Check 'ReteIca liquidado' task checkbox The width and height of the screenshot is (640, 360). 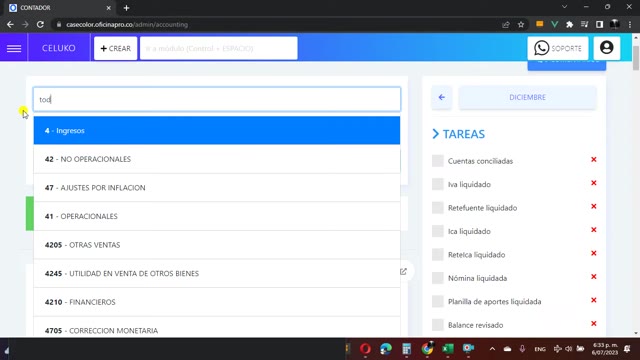438,255
